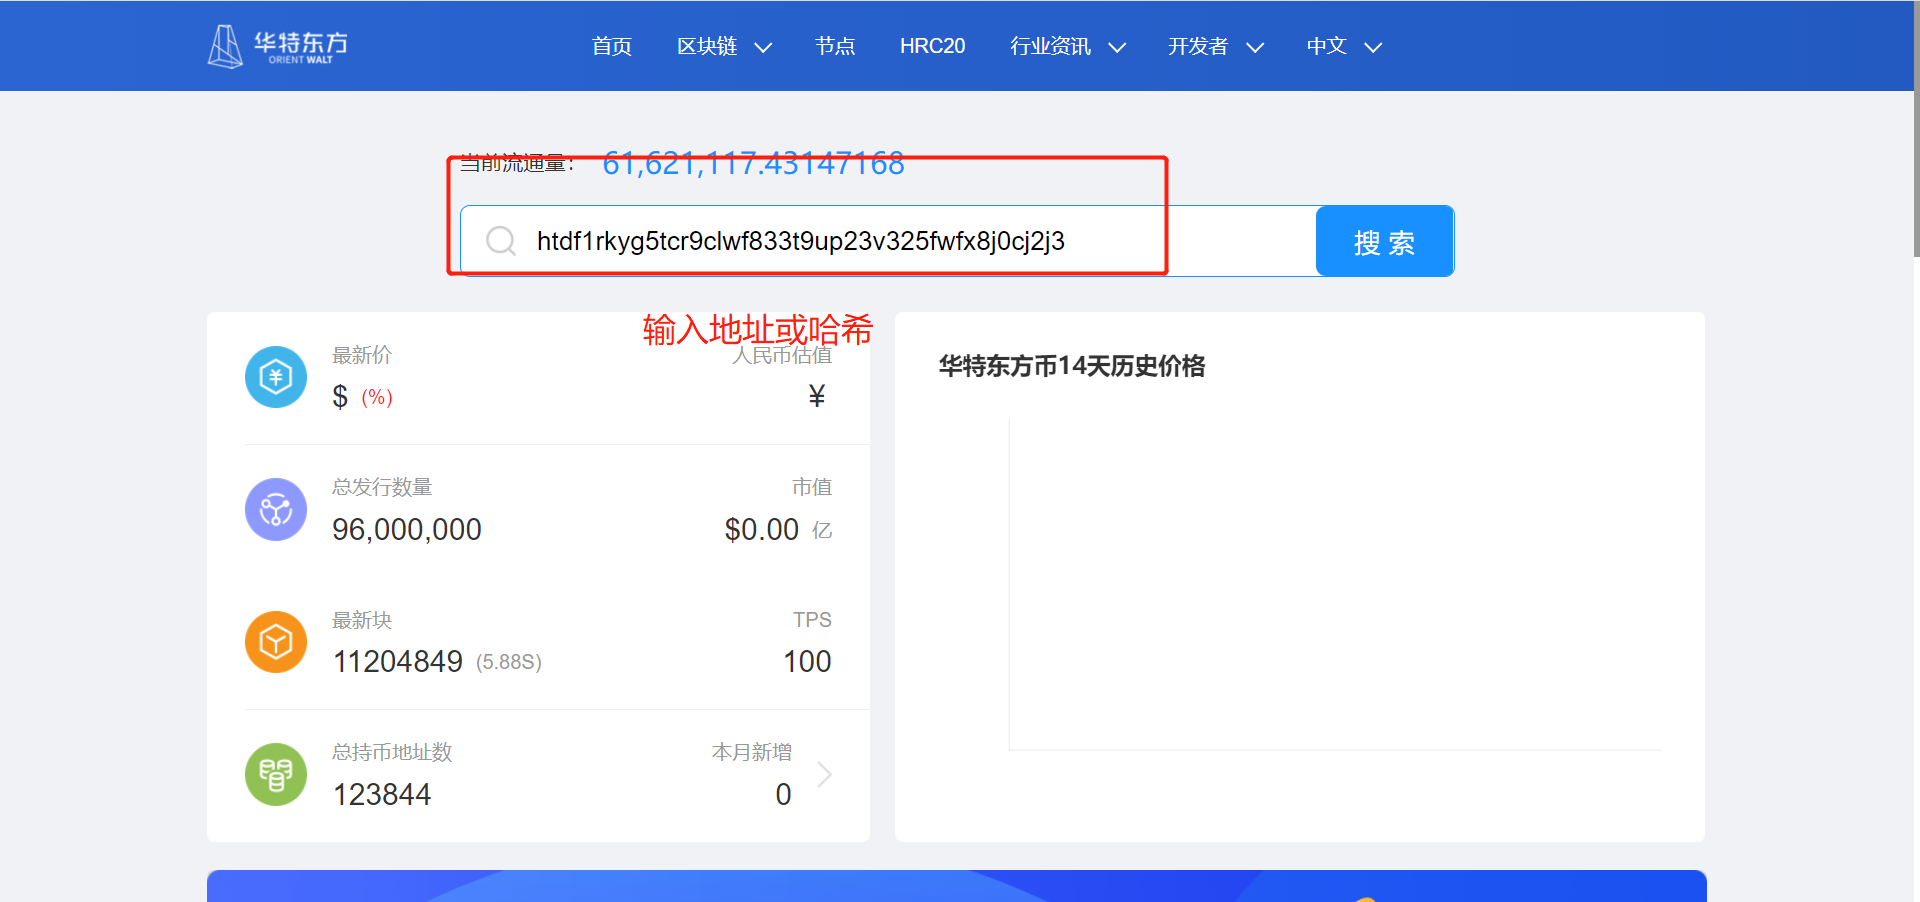Click the magnifying glass search icon
This screenshot has height=902, width=1920.
pyautogui.click(x=500, y=240)
